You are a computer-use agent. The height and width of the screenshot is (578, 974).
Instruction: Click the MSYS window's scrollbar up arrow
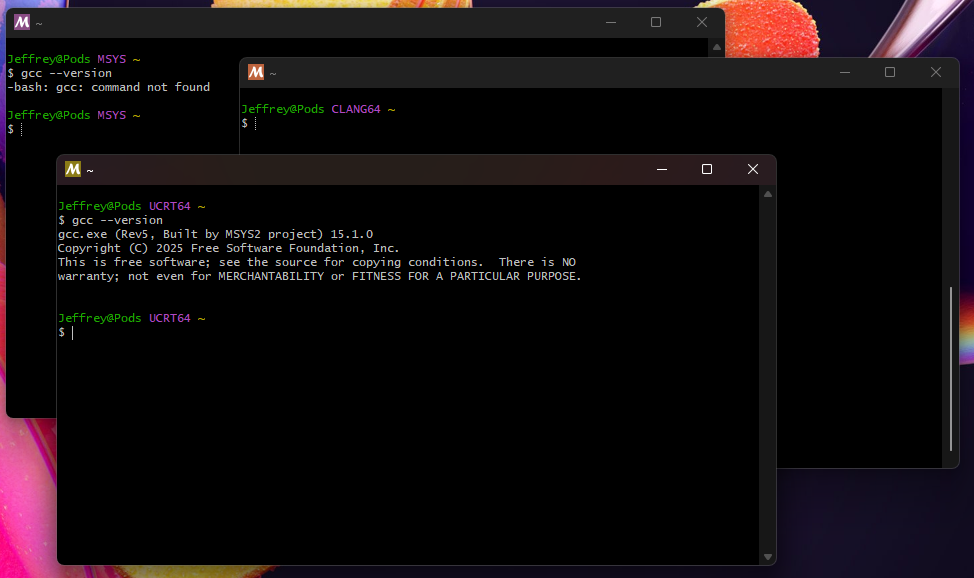point(717,47)
